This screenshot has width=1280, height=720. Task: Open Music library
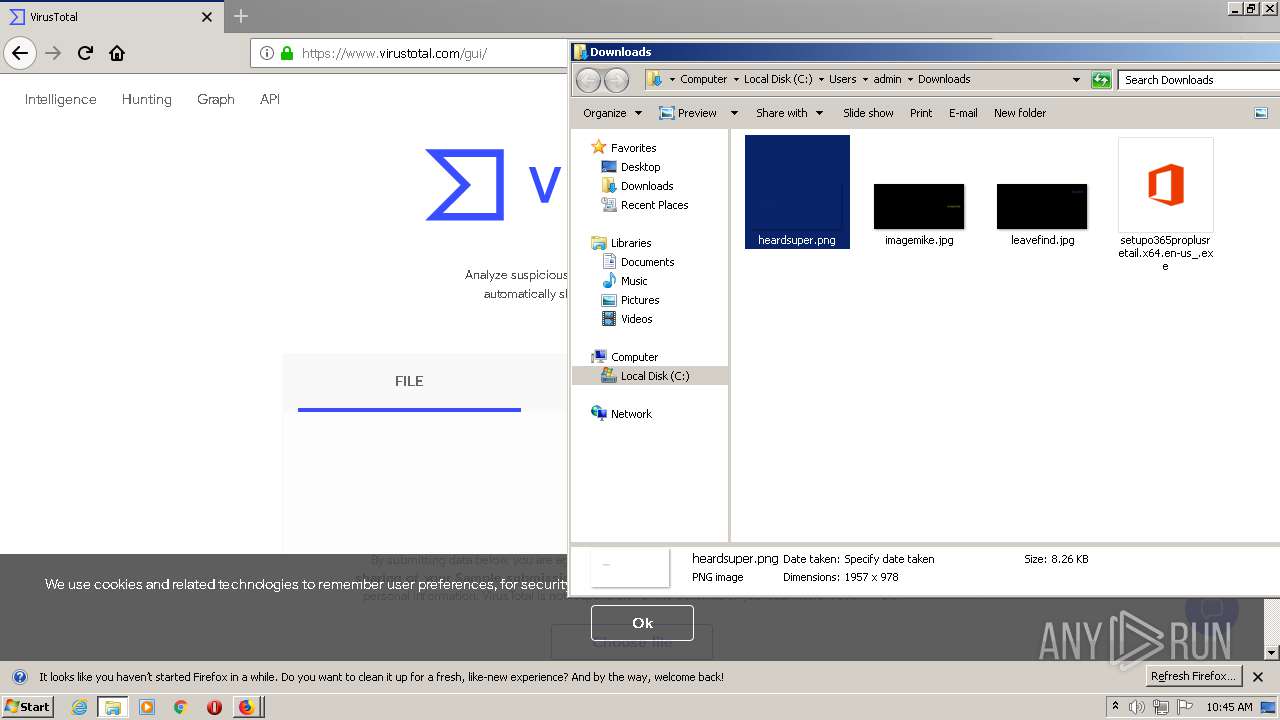click(x=634, y=281)
